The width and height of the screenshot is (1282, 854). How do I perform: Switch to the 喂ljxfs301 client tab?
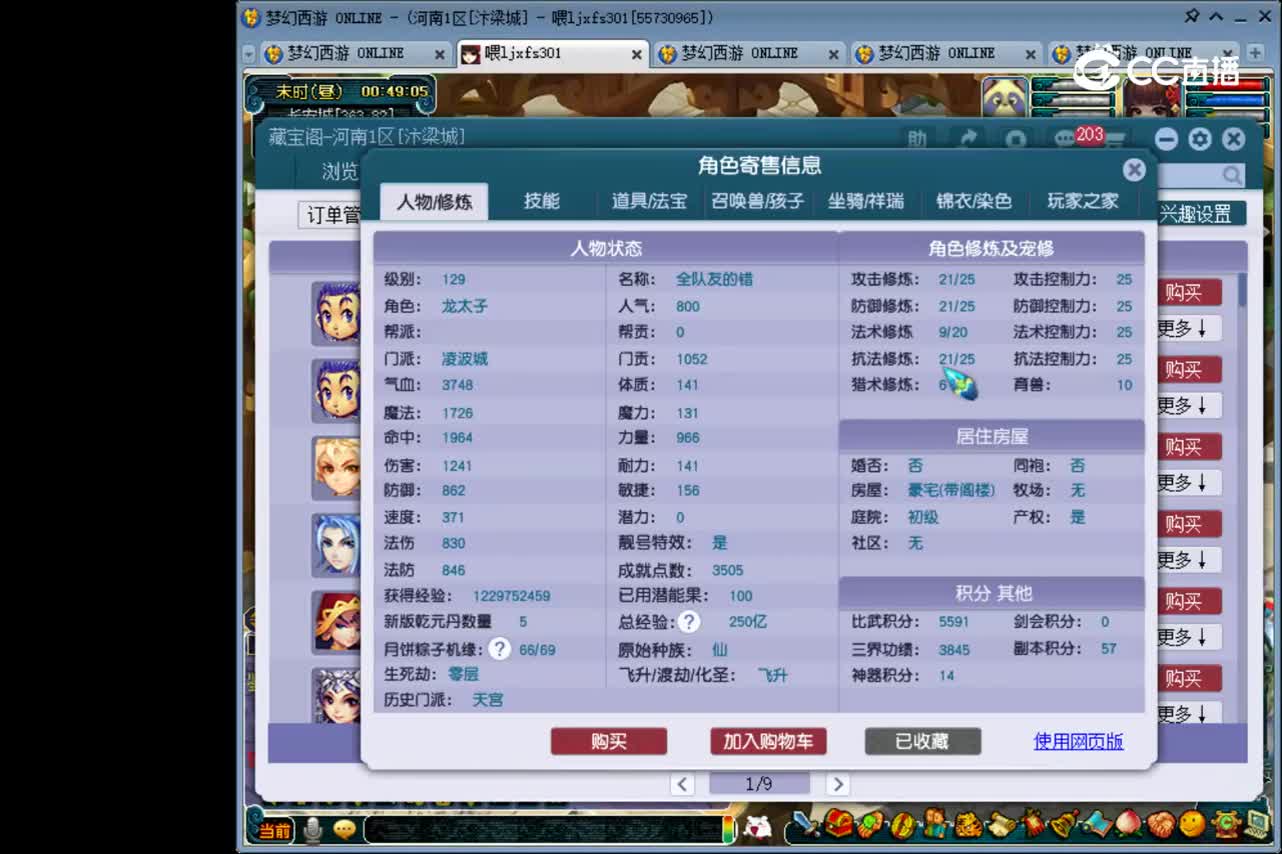click(552, 54)
